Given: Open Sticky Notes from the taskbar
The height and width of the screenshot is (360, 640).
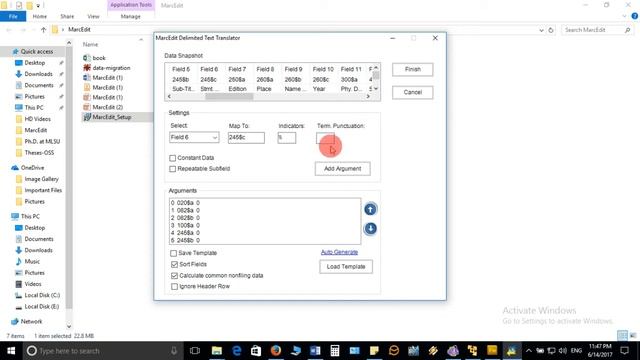Looking at the screenshot, I should 374,351.
